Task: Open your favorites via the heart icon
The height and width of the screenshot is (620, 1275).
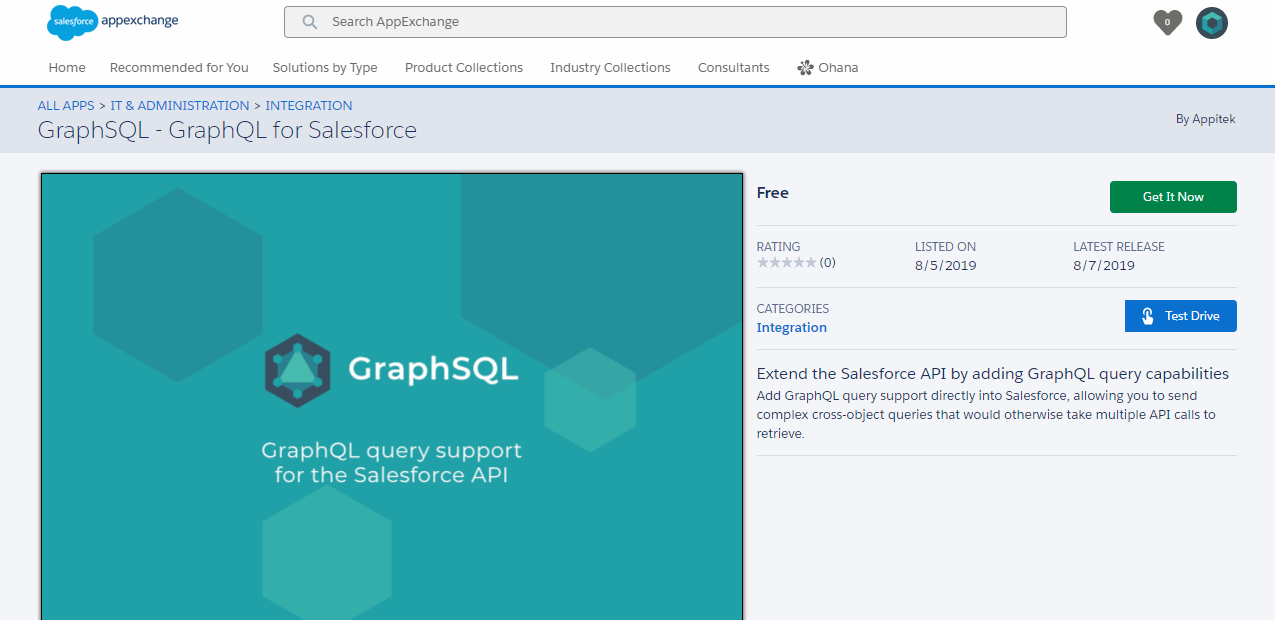Action: point(1166,22)
